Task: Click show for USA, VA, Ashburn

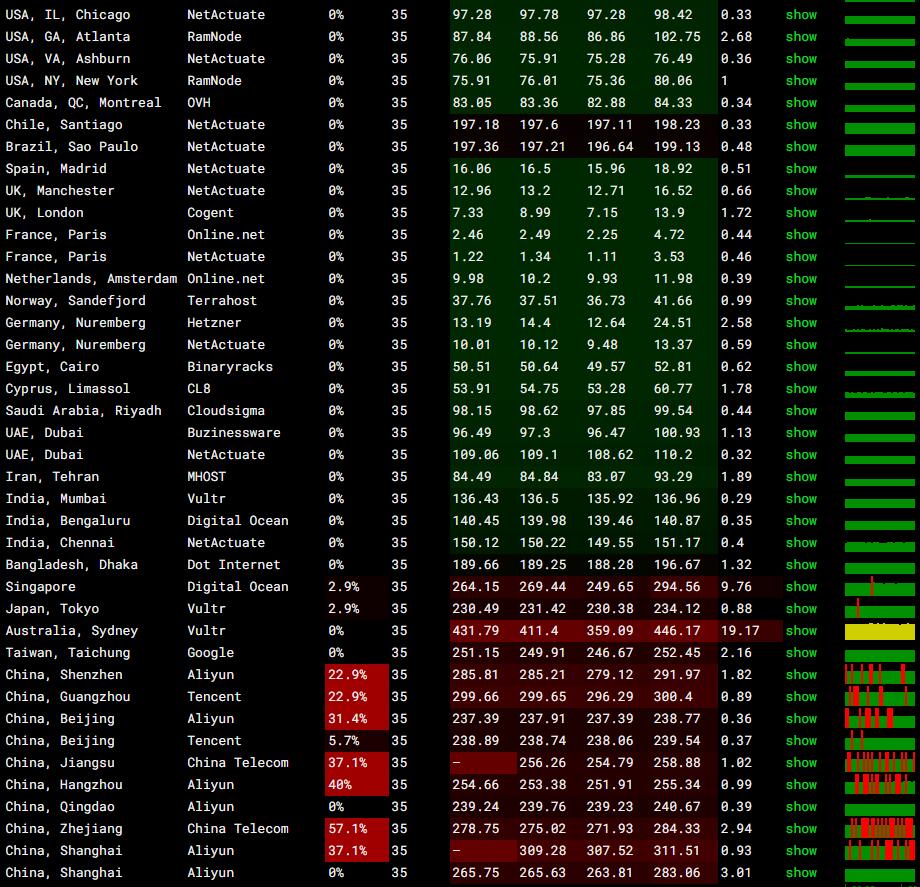Action: (801, 59)
